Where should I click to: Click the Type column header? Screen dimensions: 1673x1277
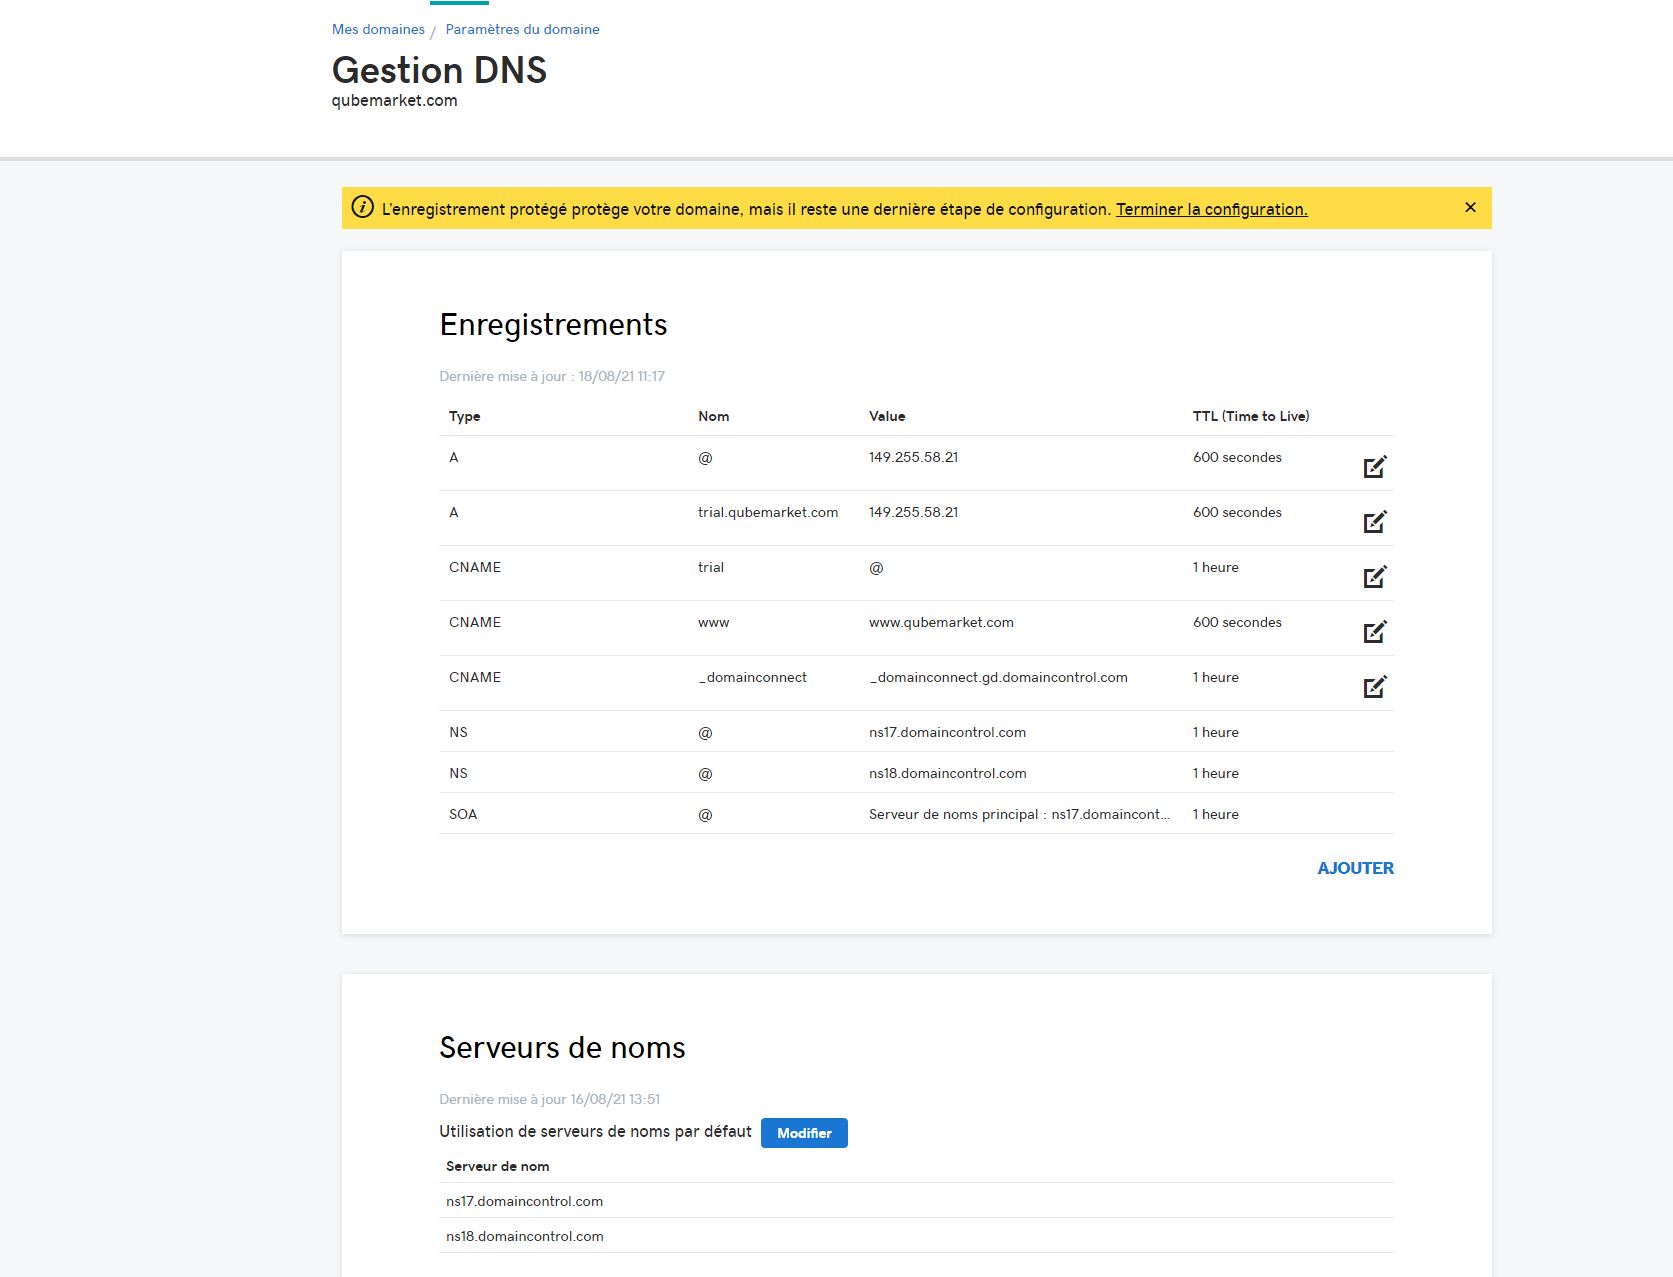[464, 416]
